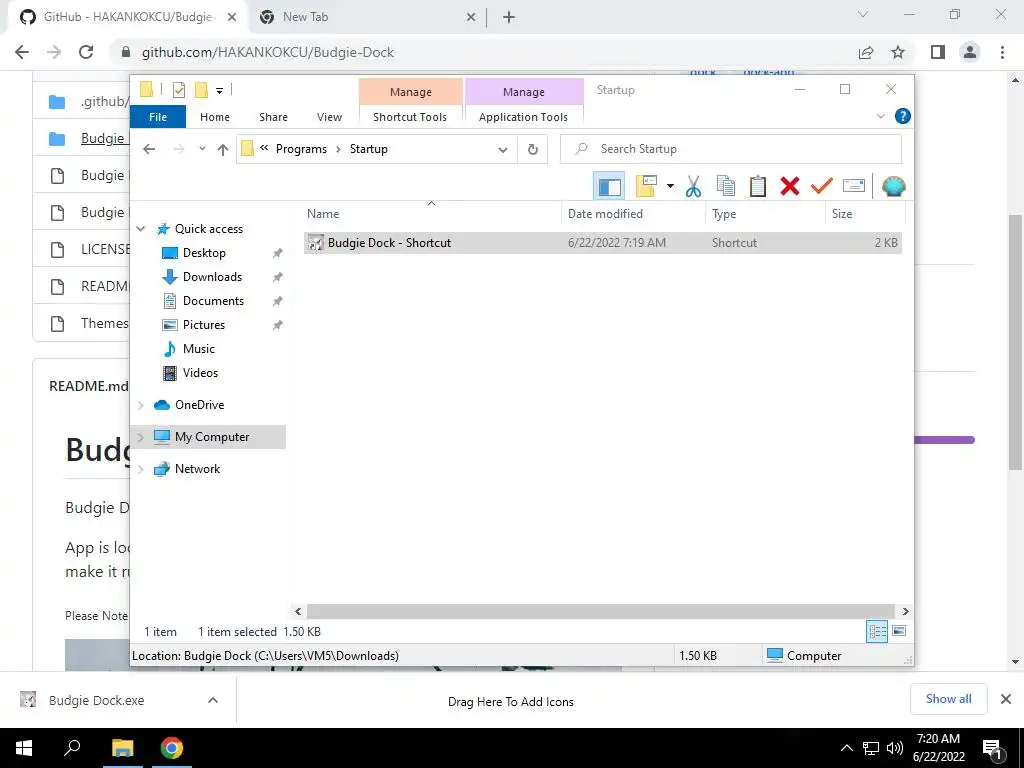Toggle the navigation pane icon
This screenshot has width=1024, height=768.
point(609,187)
